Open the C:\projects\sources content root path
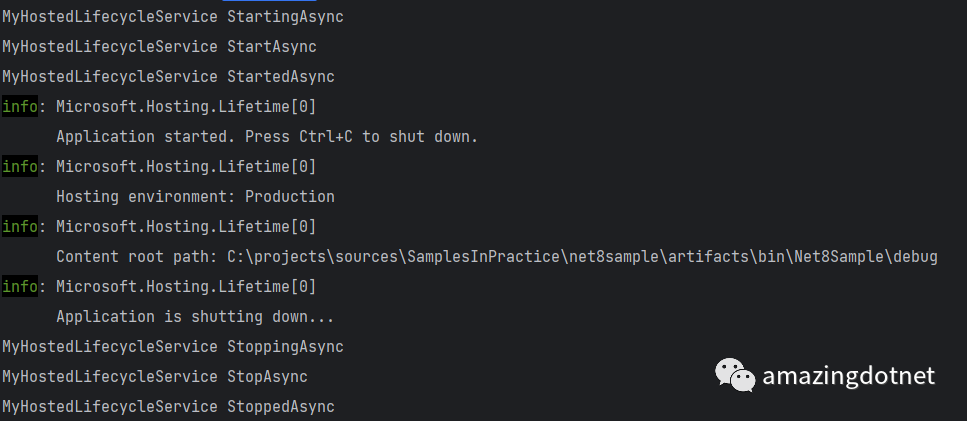Viewport: 967px width, 421px height. coord(582,256)
